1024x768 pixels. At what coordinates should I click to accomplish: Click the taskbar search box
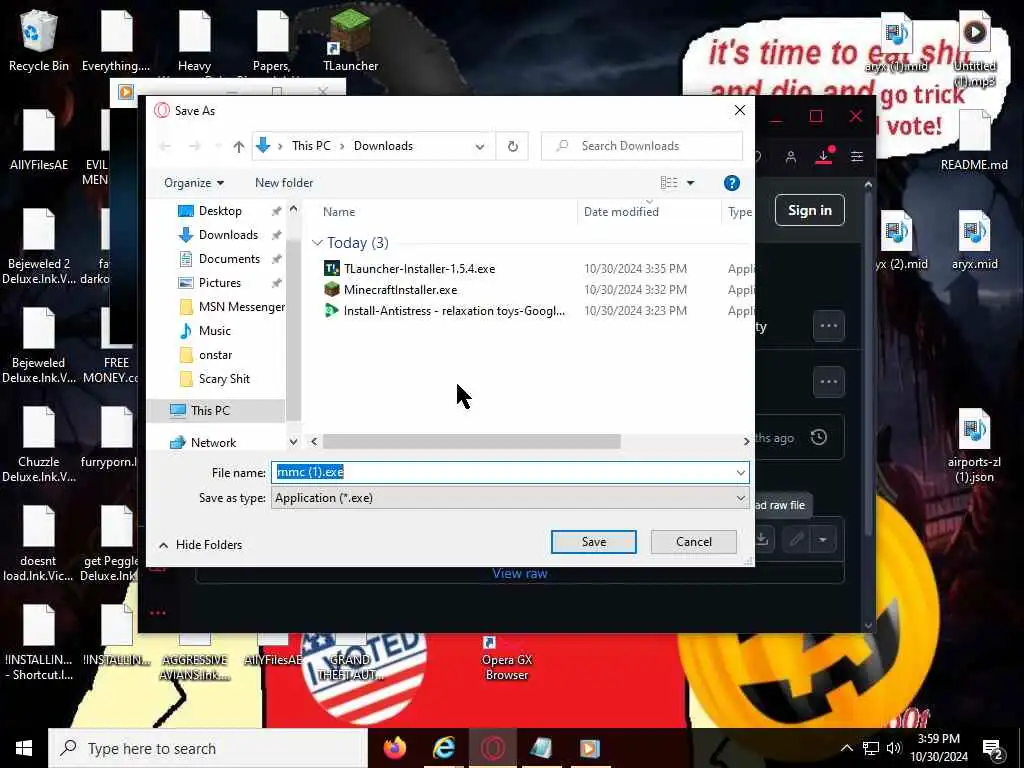pyautogui.click(x=208, y=748)
